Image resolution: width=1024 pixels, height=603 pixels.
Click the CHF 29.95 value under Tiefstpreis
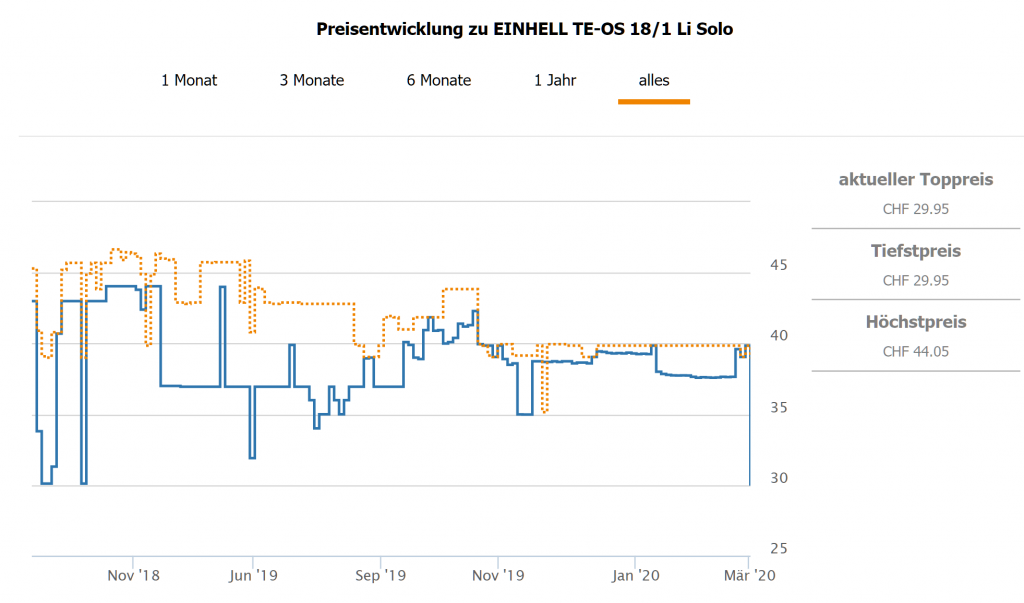[915, 280]
